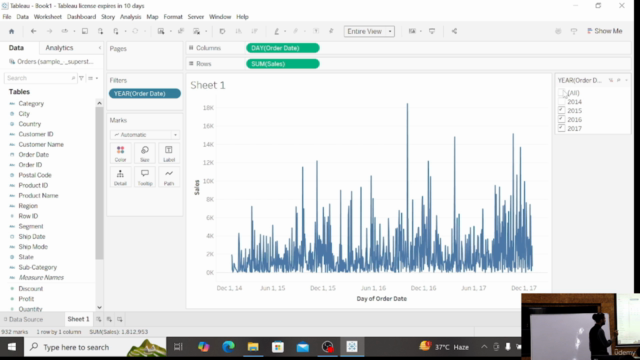
Task: Uncheck the 2016 year filter checkbox
Action: [562, 119]
